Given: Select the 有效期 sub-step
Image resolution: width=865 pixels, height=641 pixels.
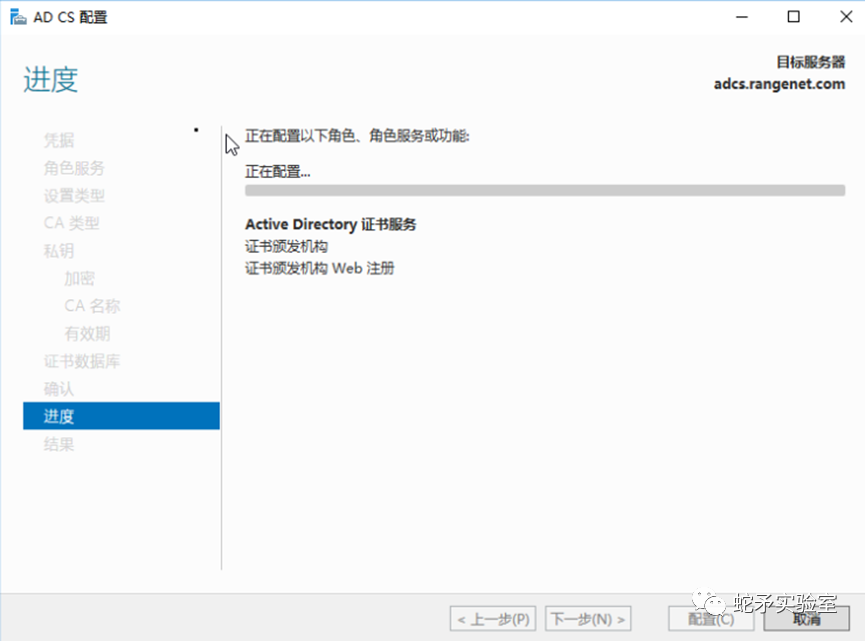Looking at the screenshot, I should [87, 333].
